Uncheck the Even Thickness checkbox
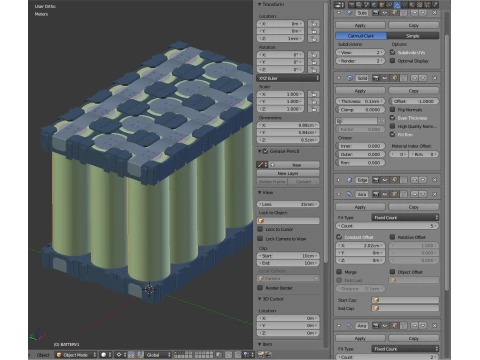 pyautogui.click(x=393, y=118)
